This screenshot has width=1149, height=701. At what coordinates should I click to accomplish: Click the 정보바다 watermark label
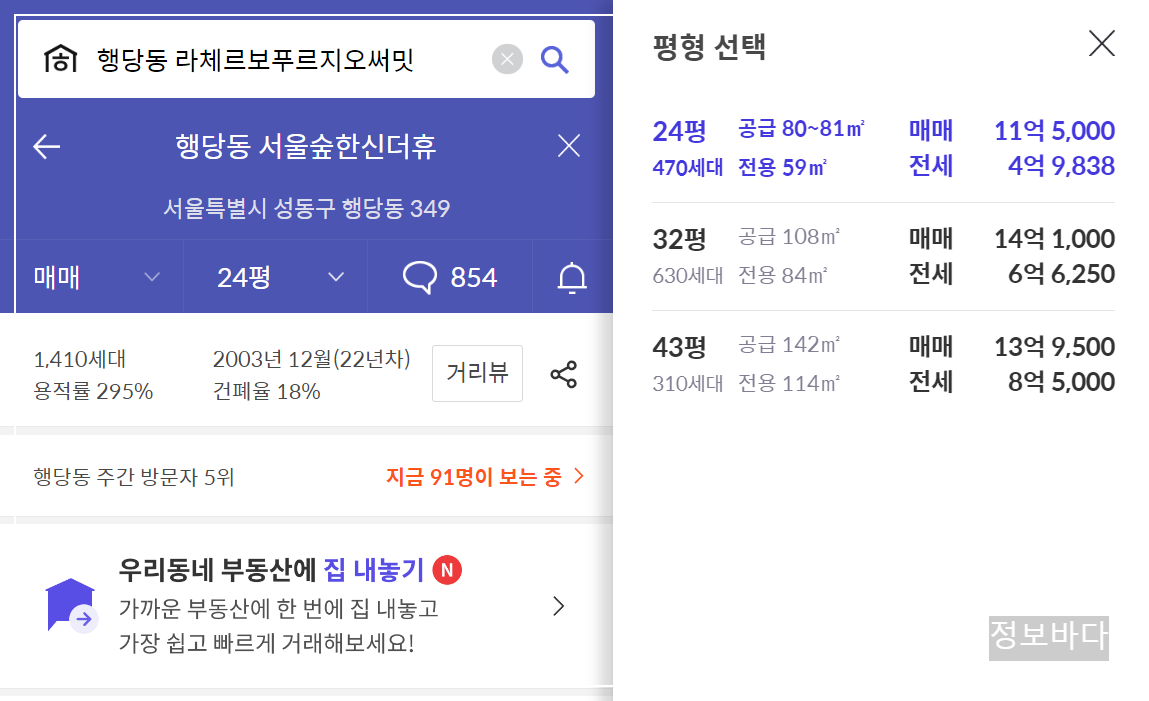coord(1049,638)
